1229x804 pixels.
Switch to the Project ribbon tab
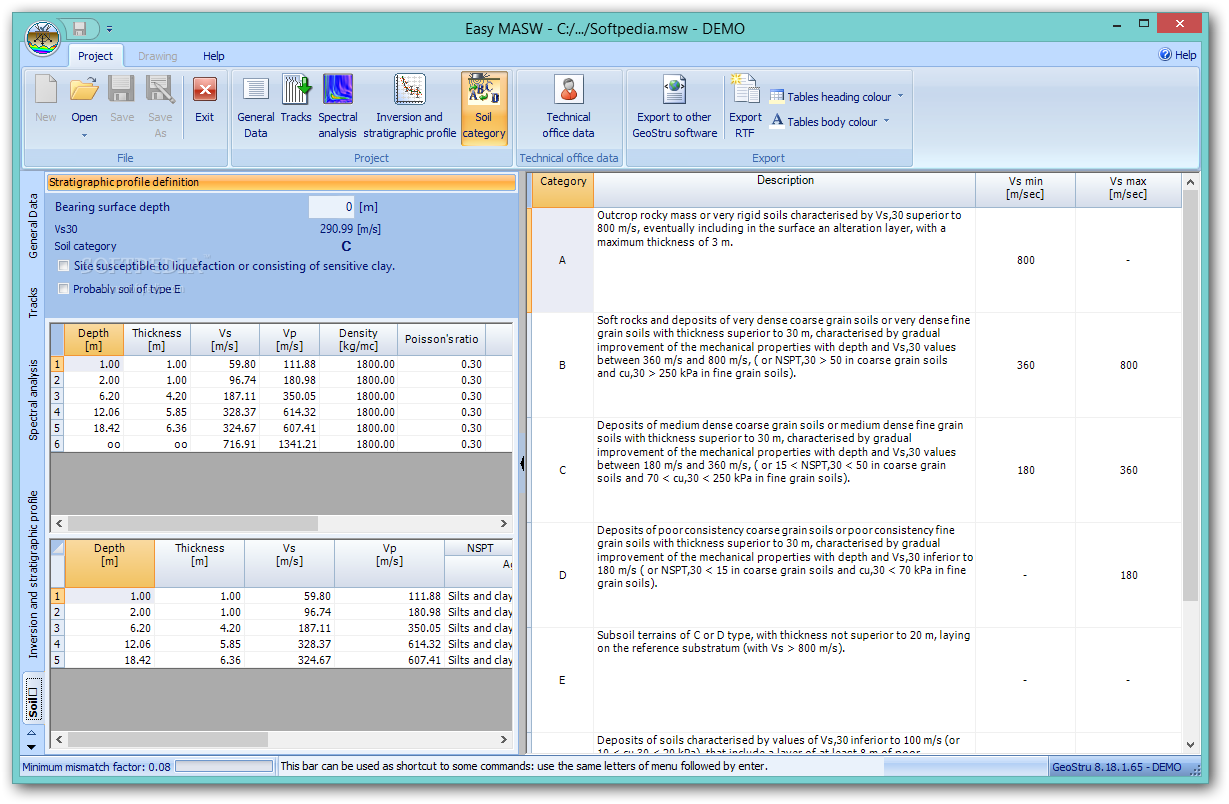[96, 56]
